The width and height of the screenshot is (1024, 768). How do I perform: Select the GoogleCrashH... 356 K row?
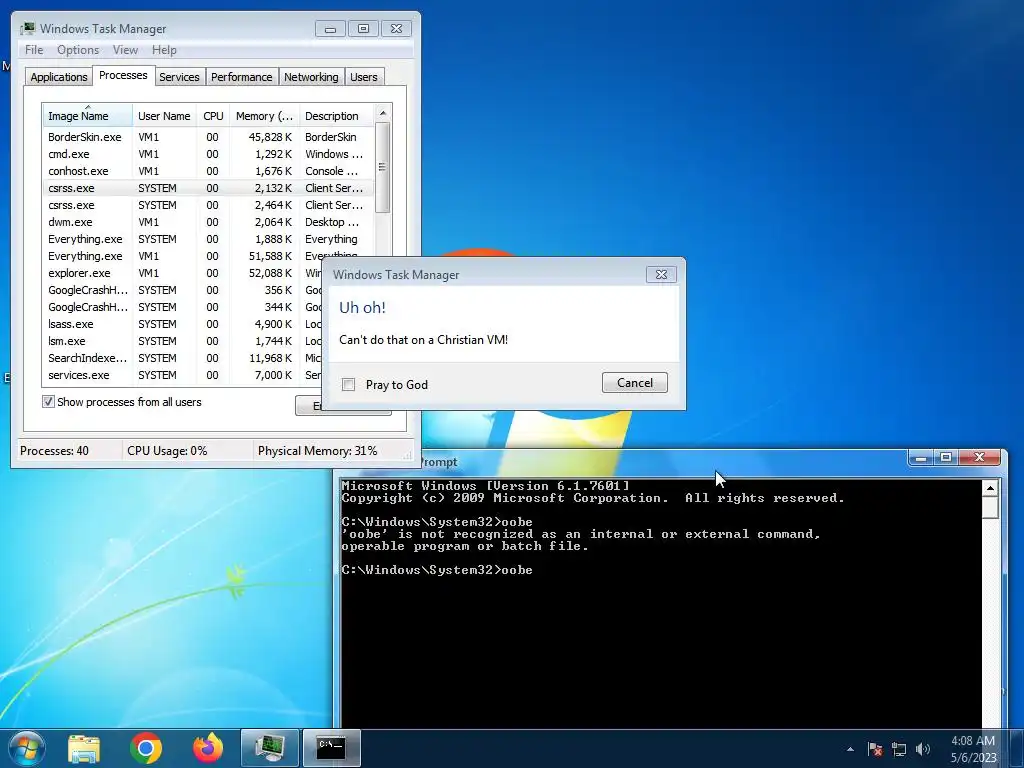183,290
